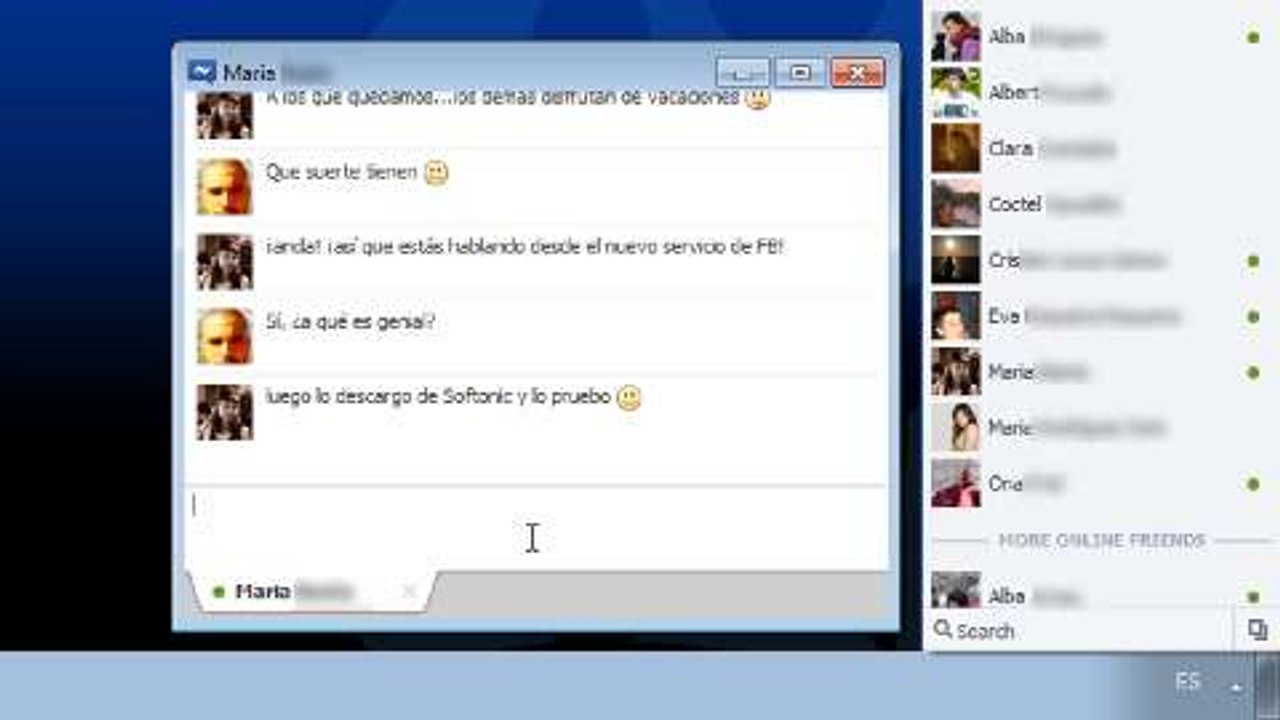Click avatar beside '¡anda! así que estás hablando'
The width and height of the screenshot is (1280, 720).
pyautogui.click(x=224, y=261)
